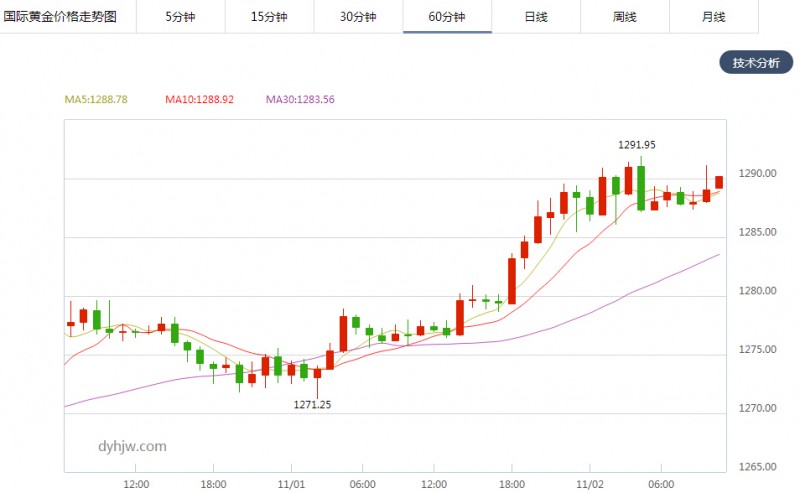Viewport: 800px width, 493px height.
Task: Select the 30分钟 interval tab
Action: pos(358,17)
